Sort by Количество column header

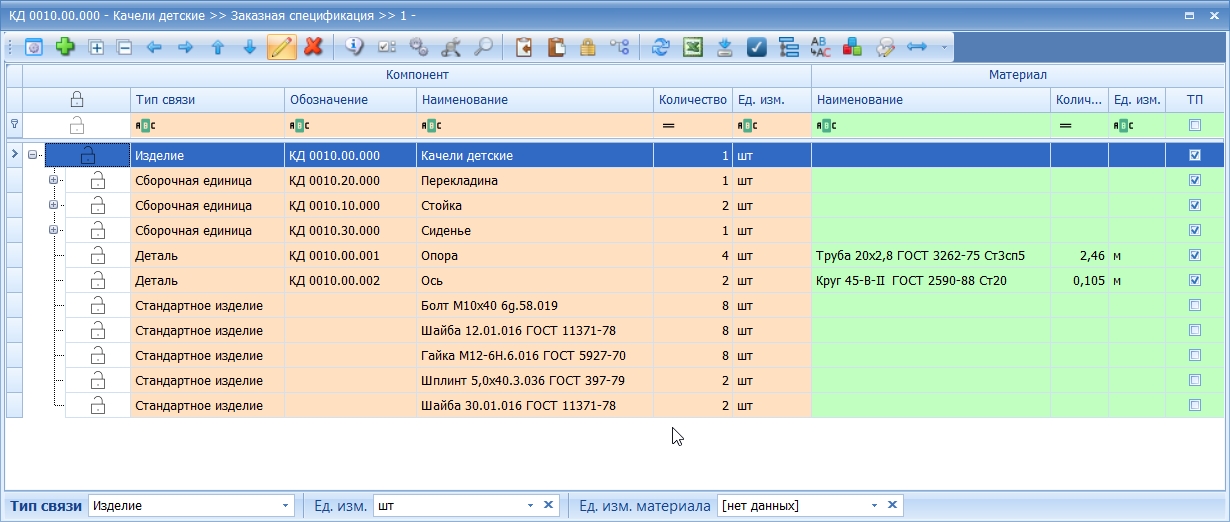693,100
